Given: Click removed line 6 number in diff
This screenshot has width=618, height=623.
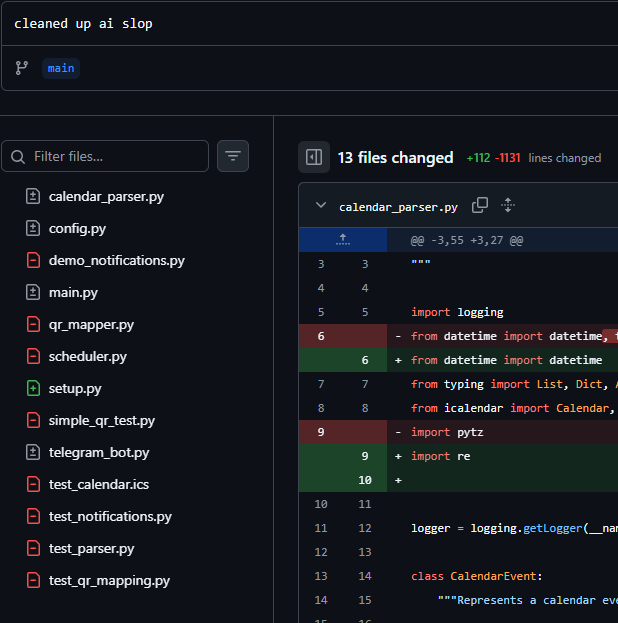Looking at the screenshot, I should [321, 336].
